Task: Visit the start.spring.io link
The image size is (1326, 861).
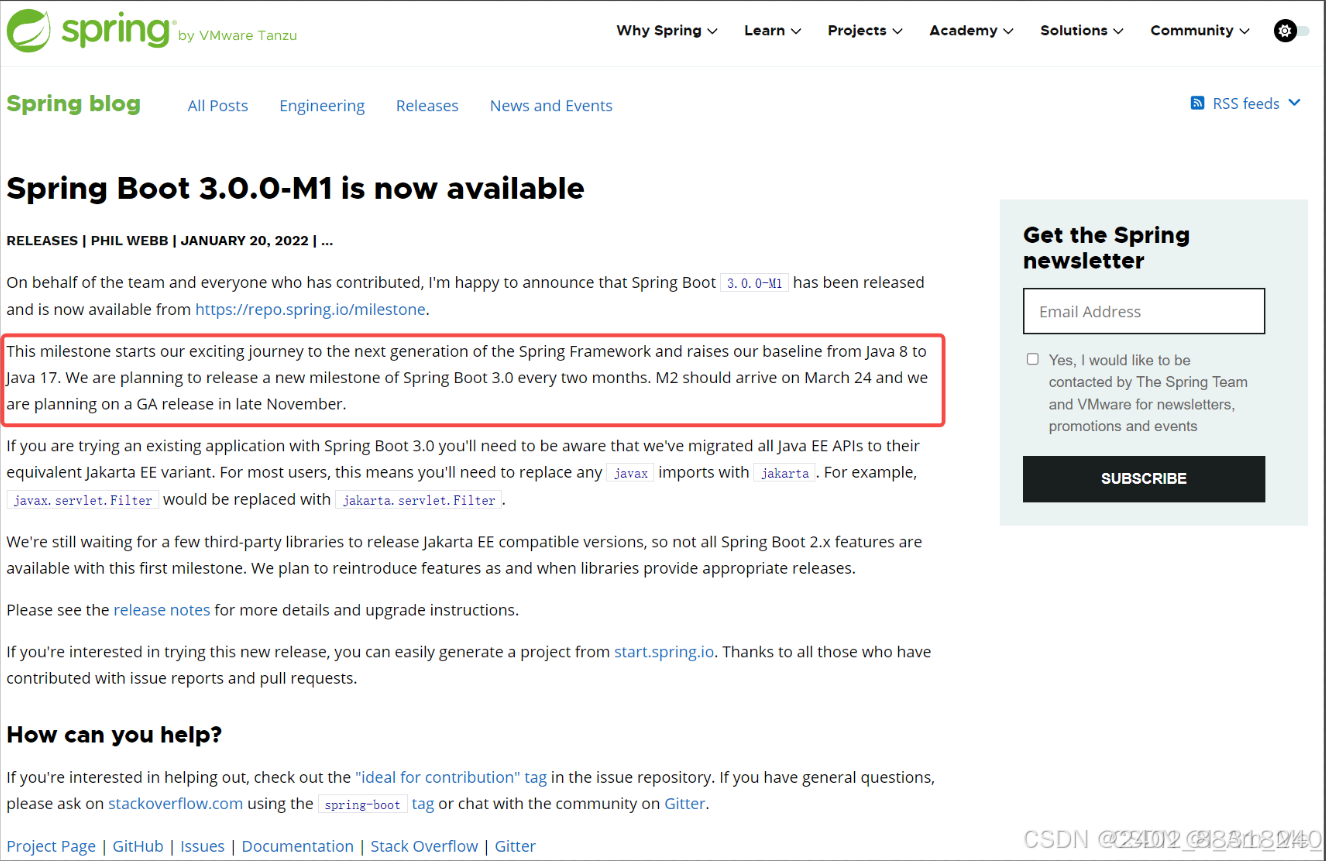Action: [x=664, y=652]
